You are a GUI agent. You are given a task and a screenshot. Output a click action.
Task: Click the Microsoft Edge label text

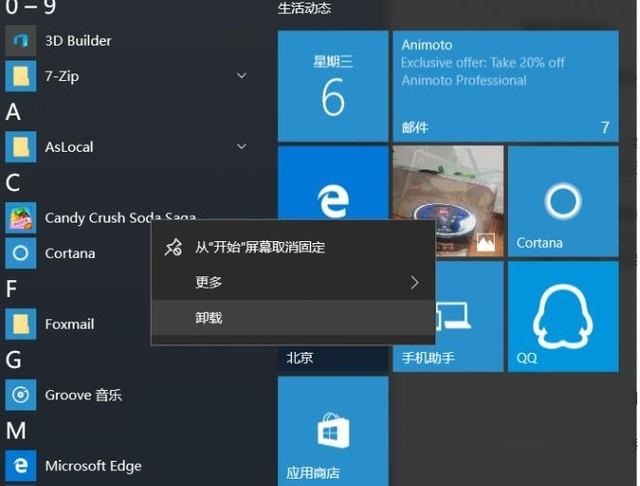(93, 466)
